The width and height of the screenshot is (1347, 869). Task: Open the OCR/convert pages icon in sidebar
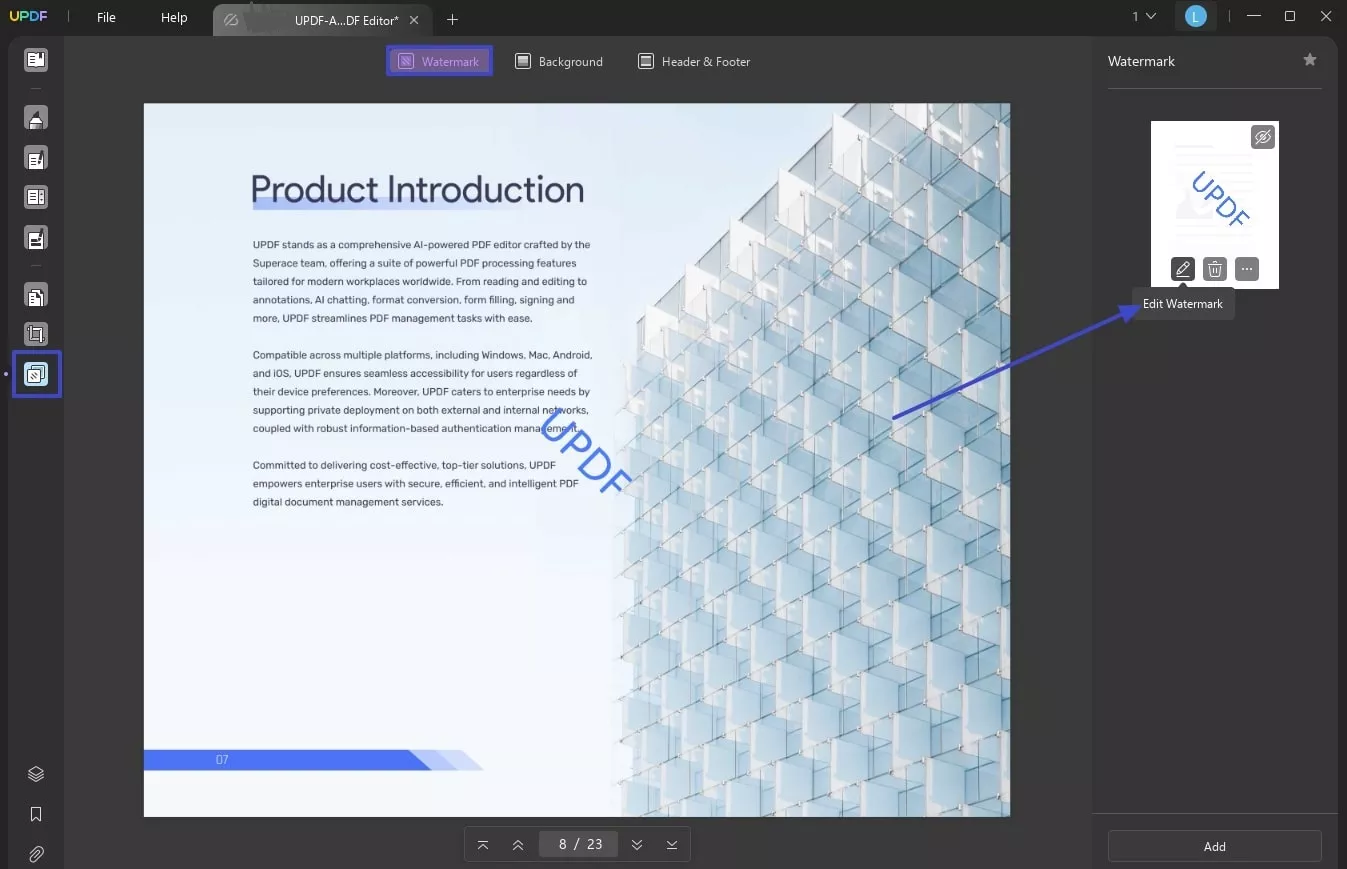click(36, 296)
